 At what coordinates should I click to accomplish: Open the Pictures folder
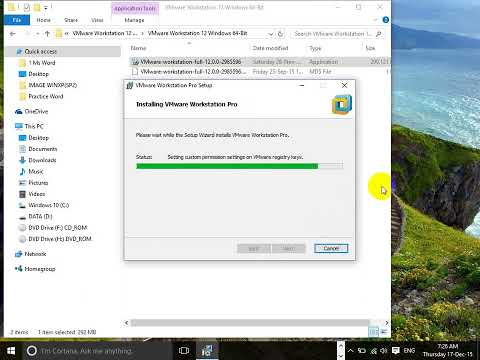(38, 183)
